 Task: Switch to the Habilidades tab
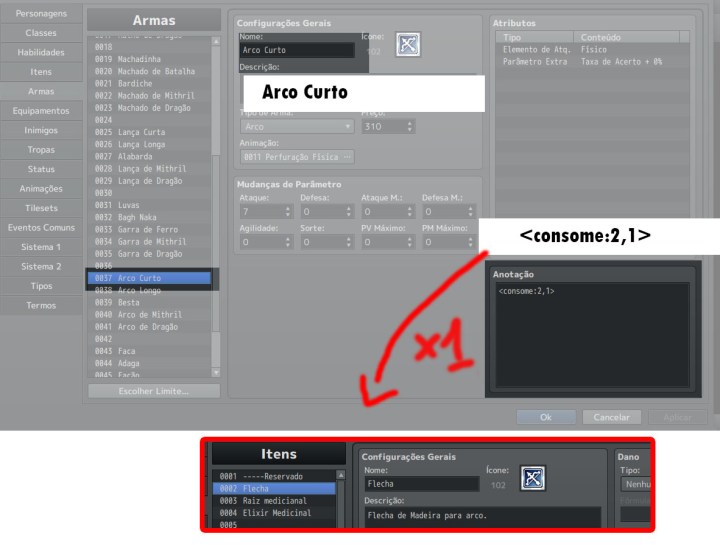(41, 52)
